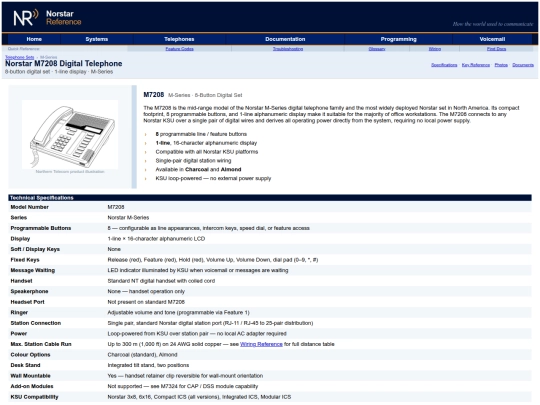Open the Voicemail section
The height and width of the screenshot is (405, 540).
pyautogui.click(x=492, y=39)
